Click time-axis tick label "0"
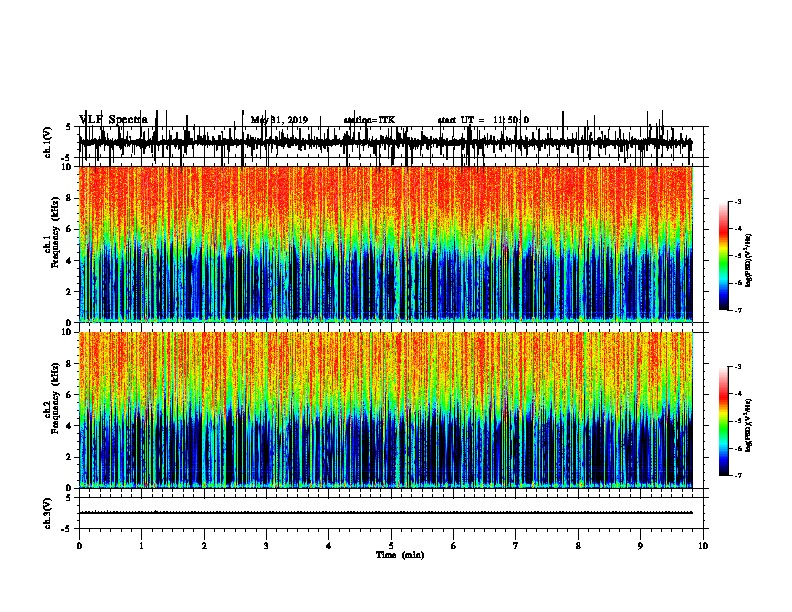Image resolution: width=792 pixels, height=612 pixels. tap(79, 546)
